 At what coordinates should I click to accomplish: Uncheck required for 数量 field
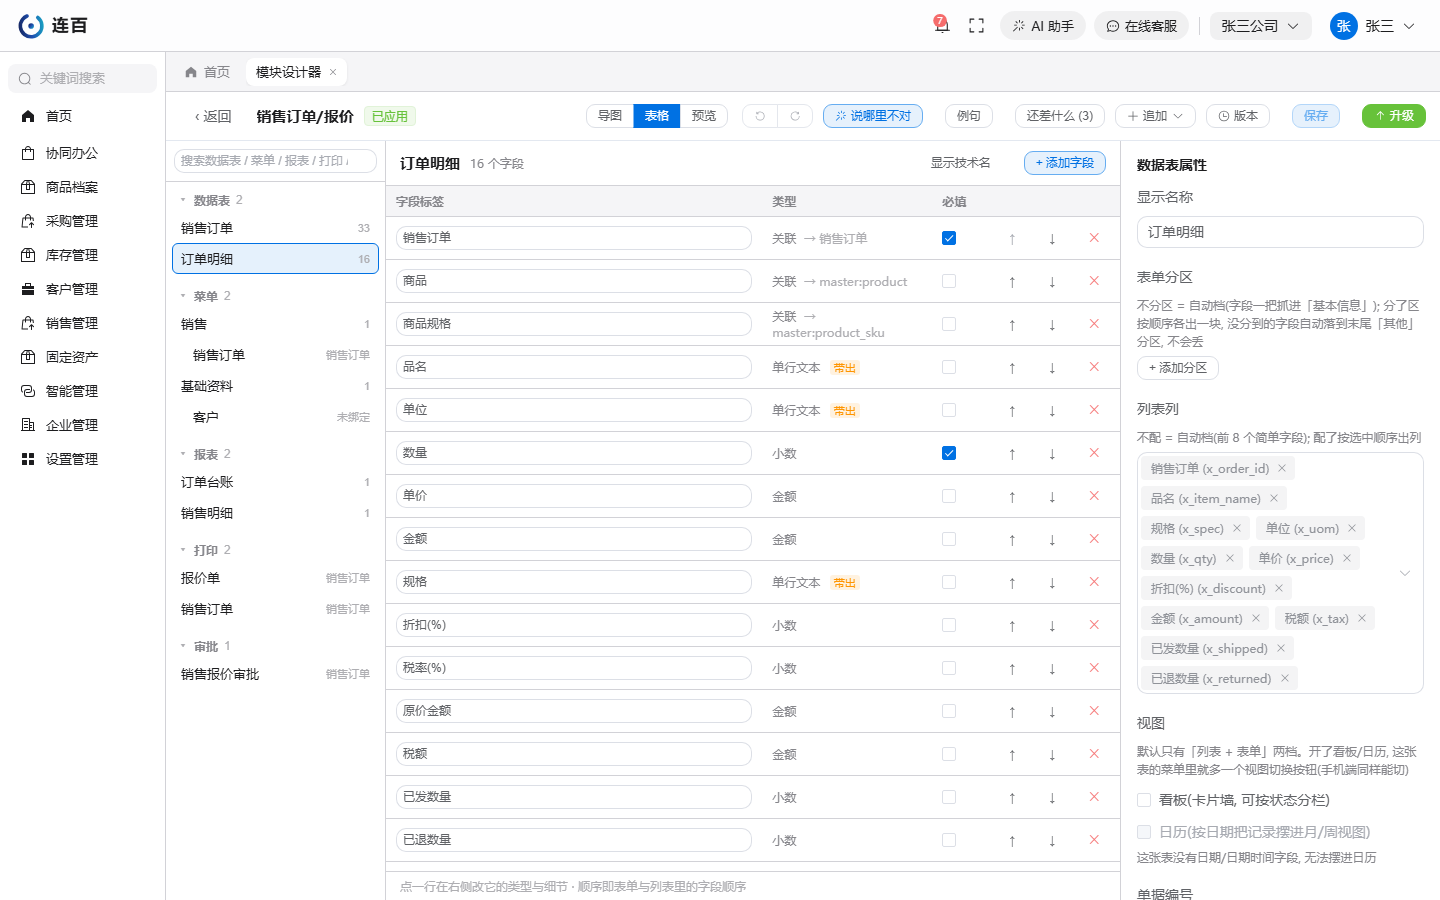(x=949, y=453)
